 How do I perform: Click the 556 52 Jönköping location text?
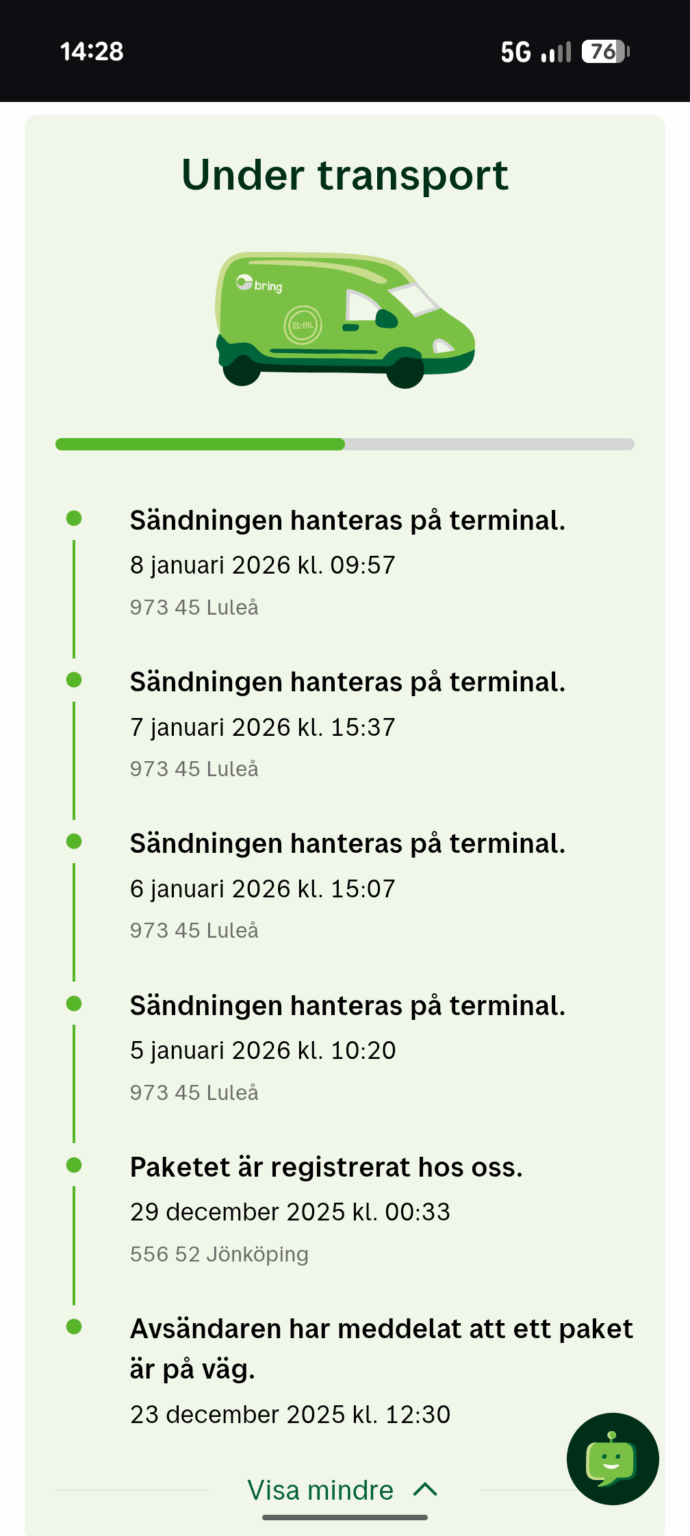218,1253
